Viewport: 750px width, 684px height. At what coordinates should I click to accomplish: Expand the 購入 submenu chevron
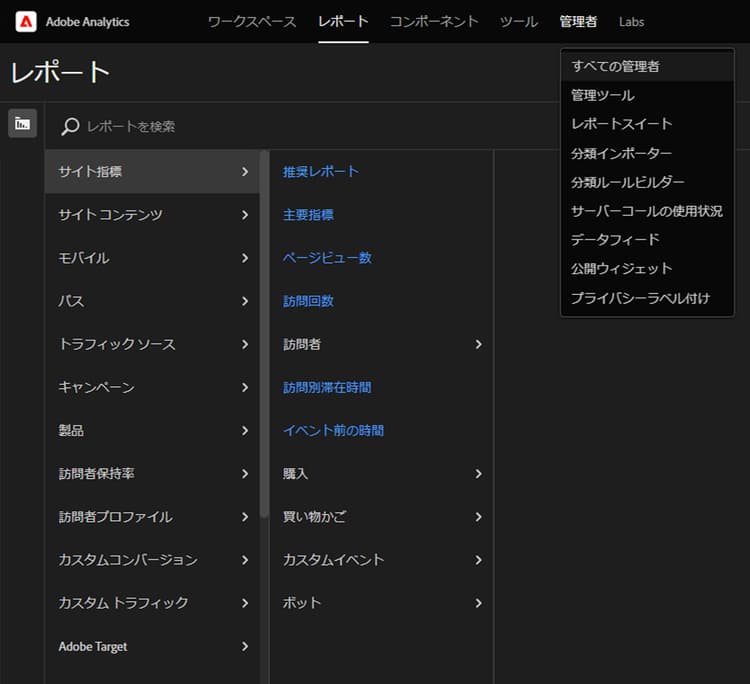click(478, 474)
